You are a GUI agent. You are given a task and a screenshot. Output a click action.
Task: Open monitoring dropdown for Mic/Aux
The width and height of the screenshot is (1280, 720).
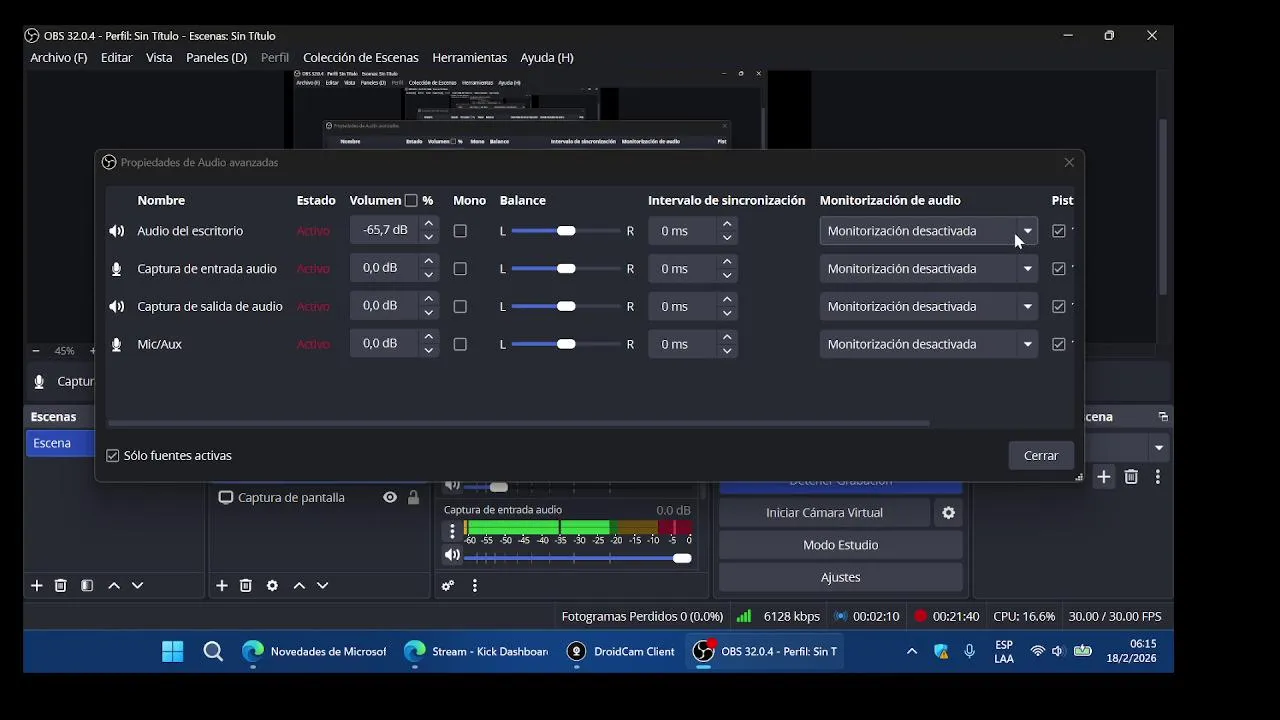click(928, 345)
